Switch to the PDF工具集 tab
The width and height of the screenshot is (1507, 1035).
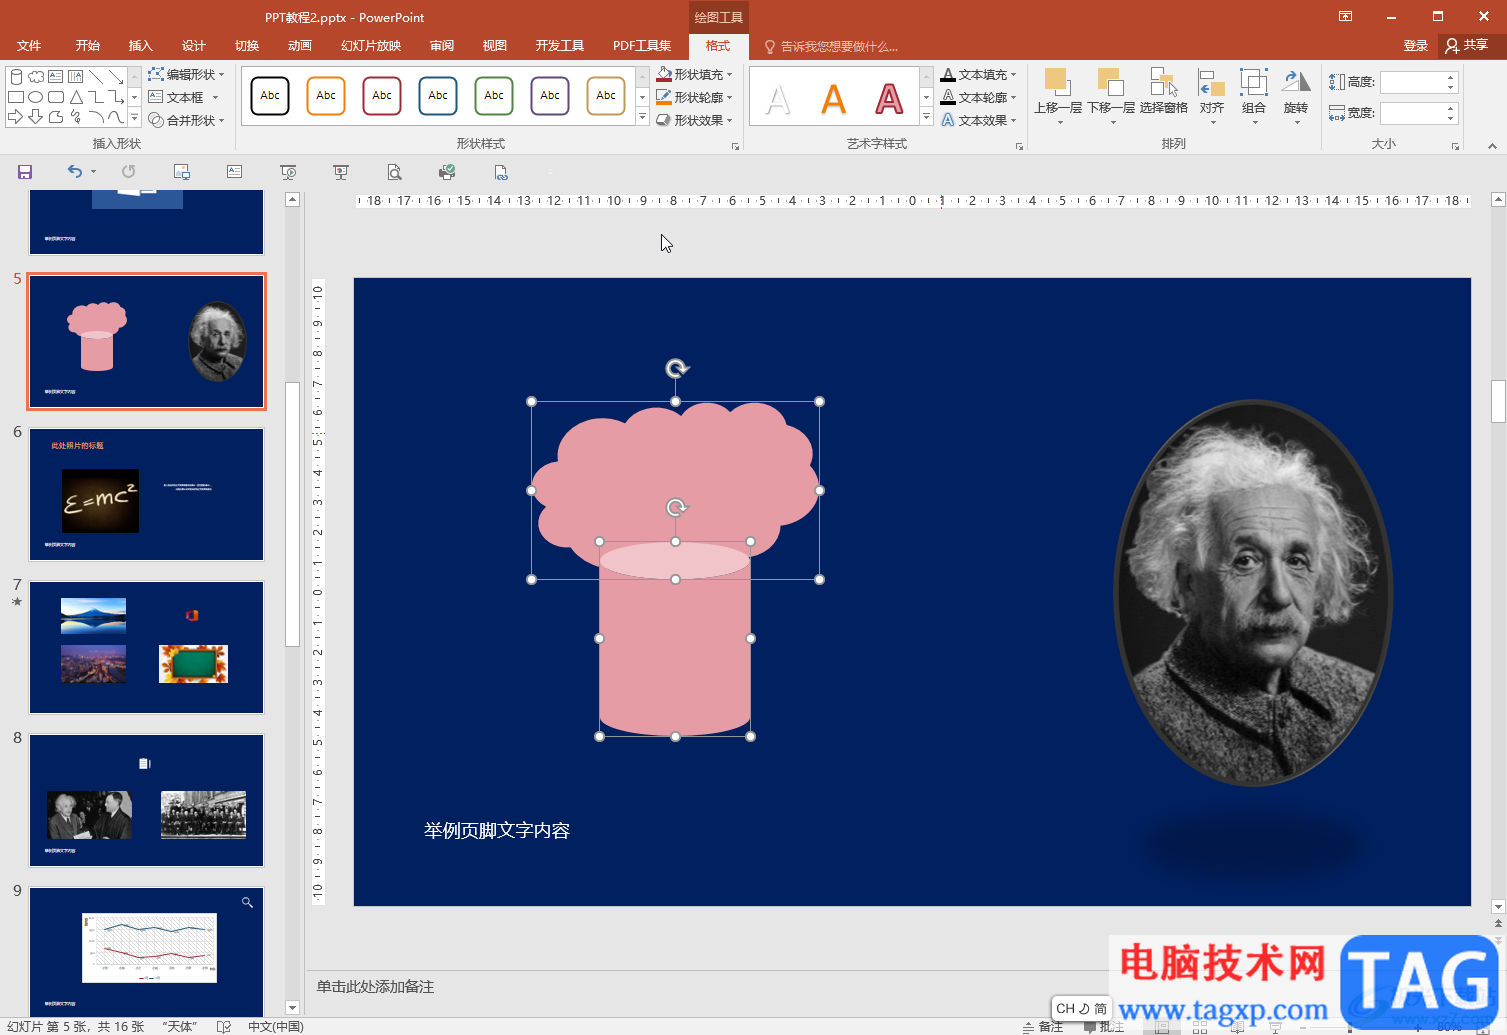pos(642,46)
